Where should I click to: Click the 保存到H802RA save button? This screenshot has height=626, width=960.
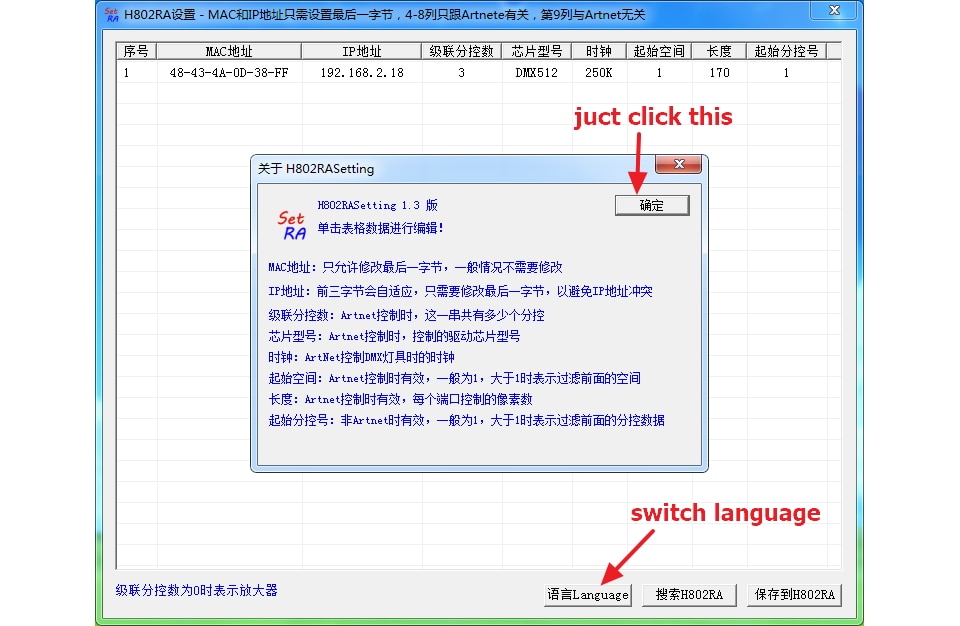click(794, 595)
